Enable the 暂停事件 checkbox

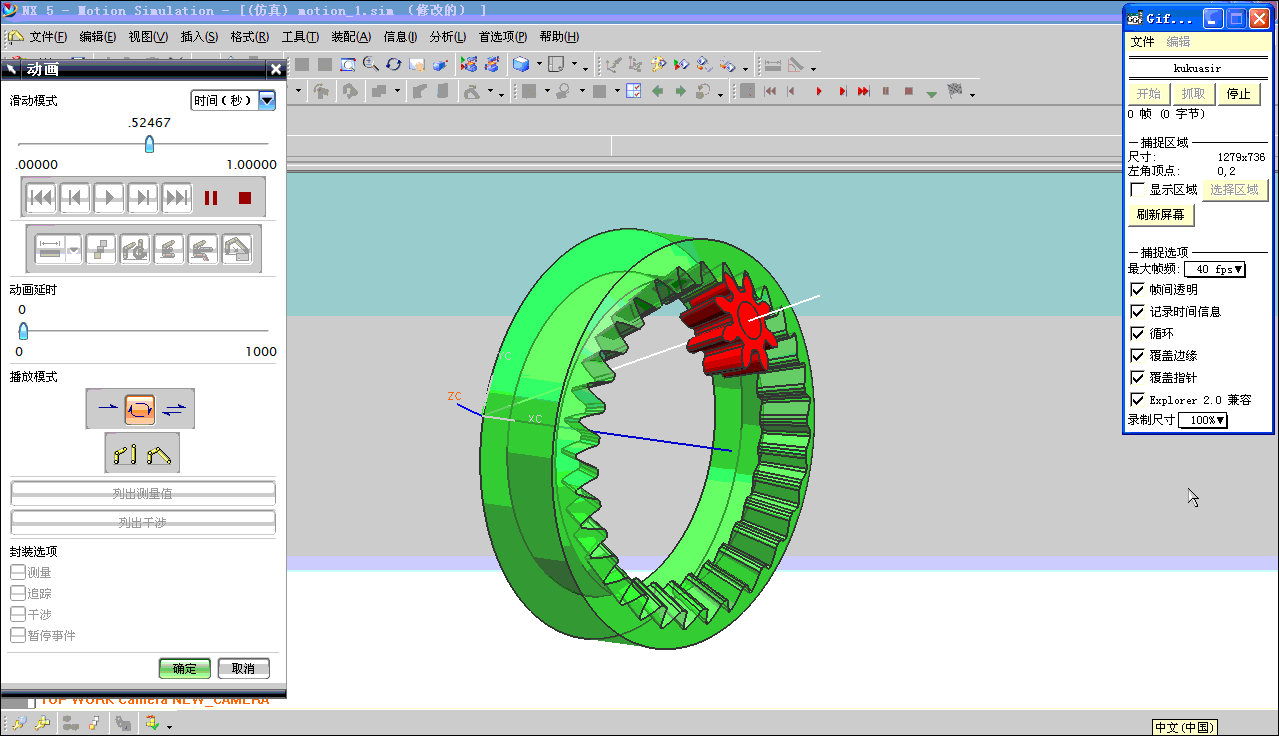click(18, 635)
